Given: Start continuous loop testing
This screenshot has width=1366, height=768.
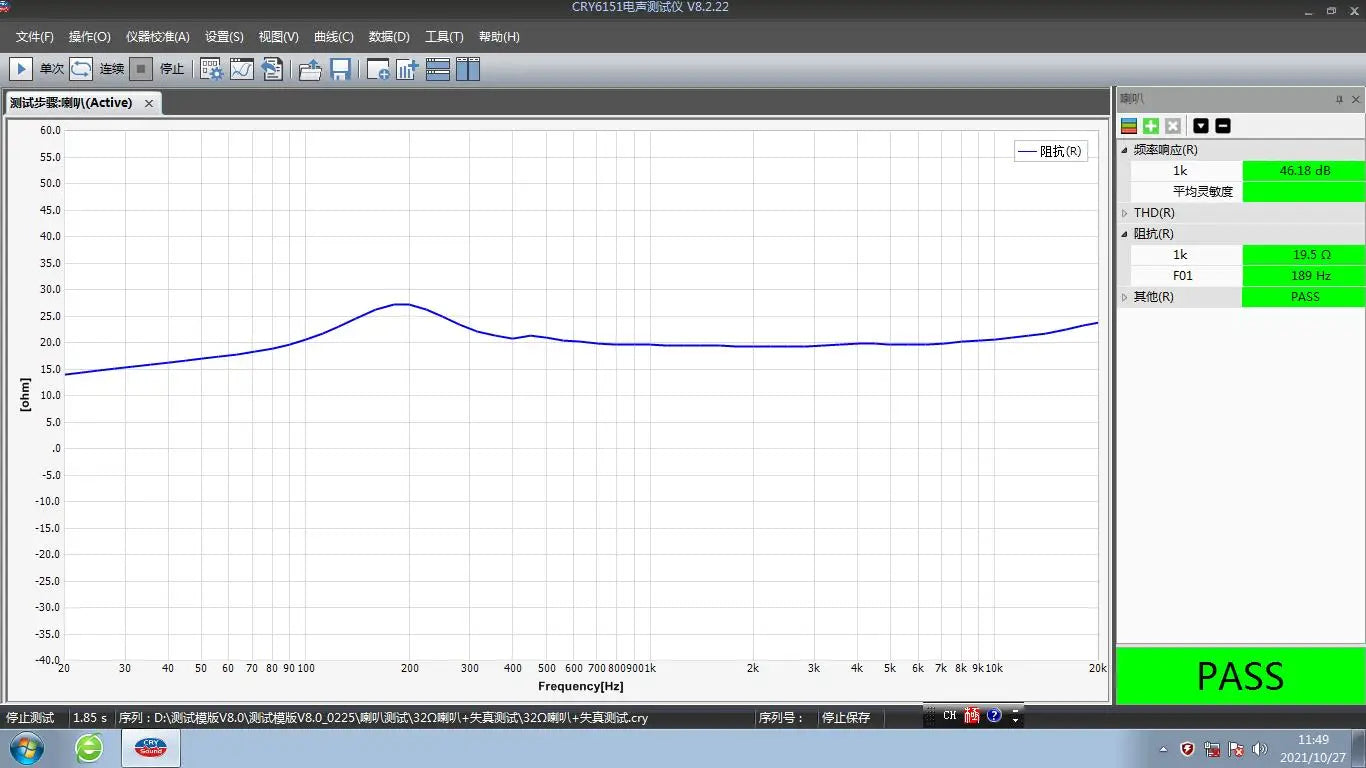Looking at the screenshot, I should (81, 69).
